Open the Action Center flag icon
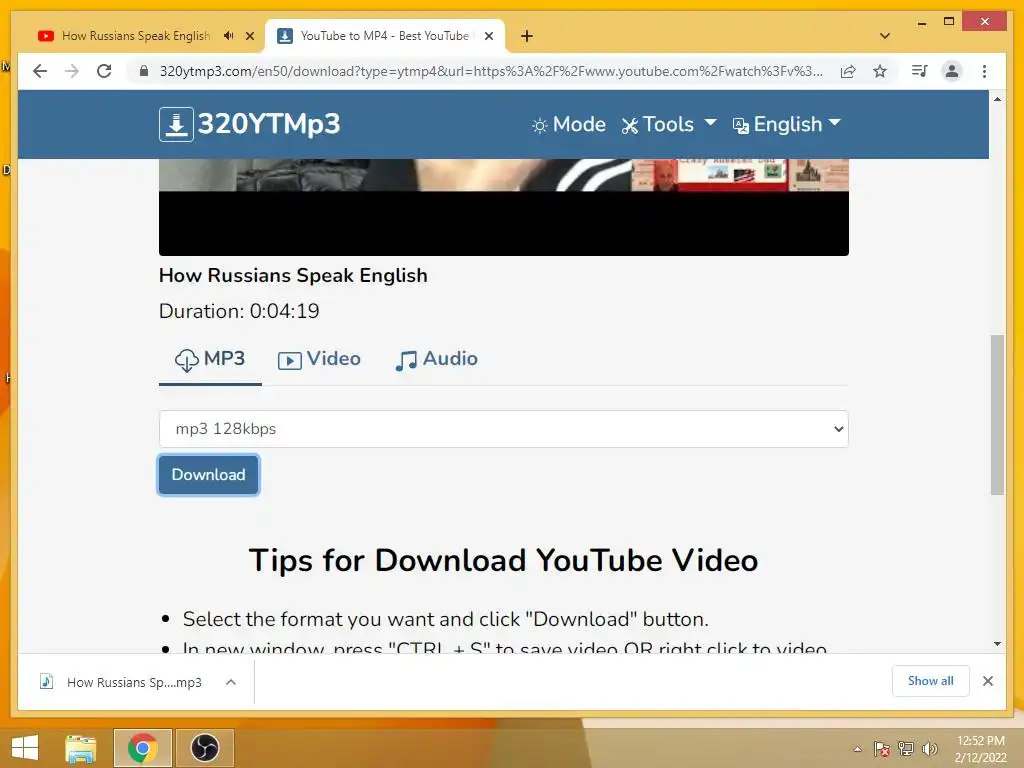1024x768 pixels. click(x=882, y=749)
